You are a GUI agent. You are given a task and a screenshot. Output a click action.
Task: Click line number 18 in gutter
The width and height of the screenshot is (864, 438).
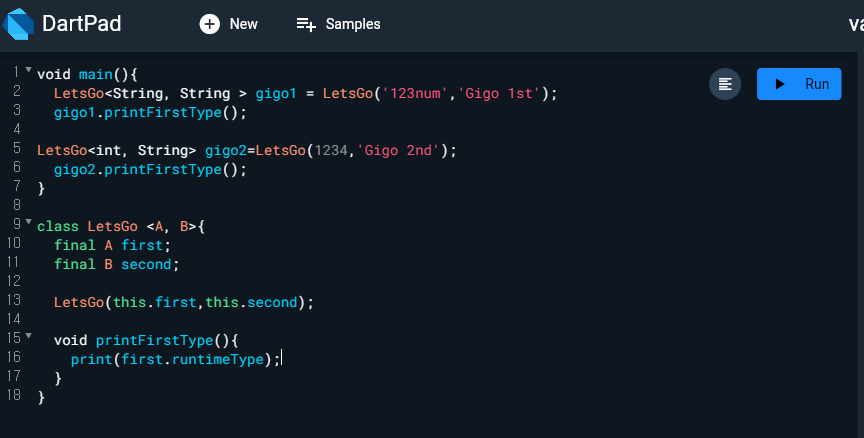coord(14,395)
